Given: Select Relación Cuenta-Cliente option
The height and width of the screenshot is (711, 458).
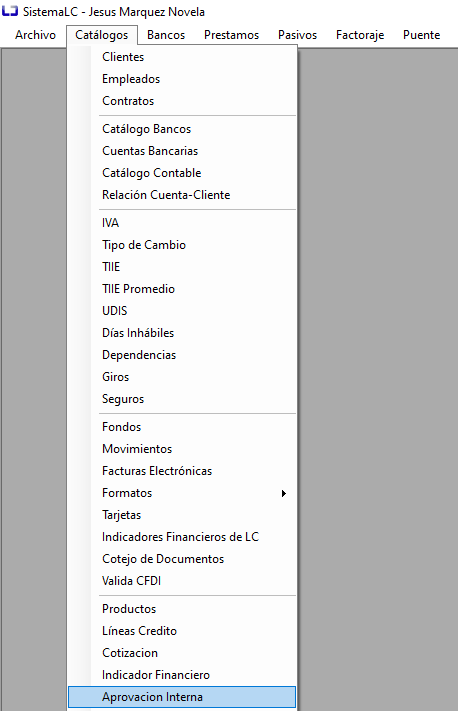Looking at the screenshot, I should pos(182,195).
